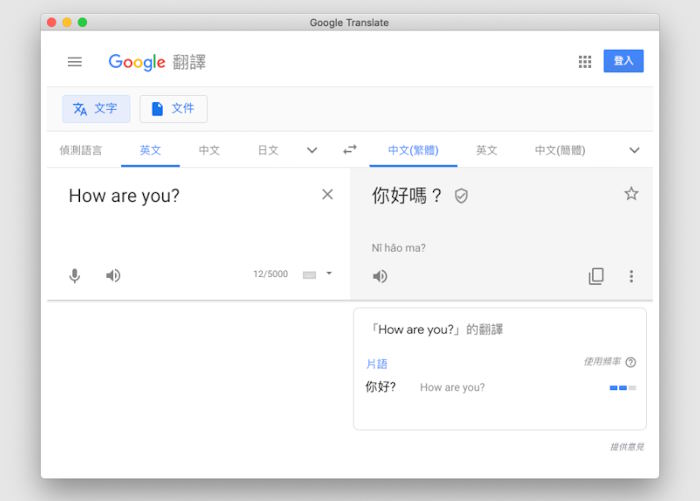Image resolution: width=700 pixels, height=501 pixels.
Task: Click the frequency bar indicator for 你好?
Action: [x=623, y=388]
